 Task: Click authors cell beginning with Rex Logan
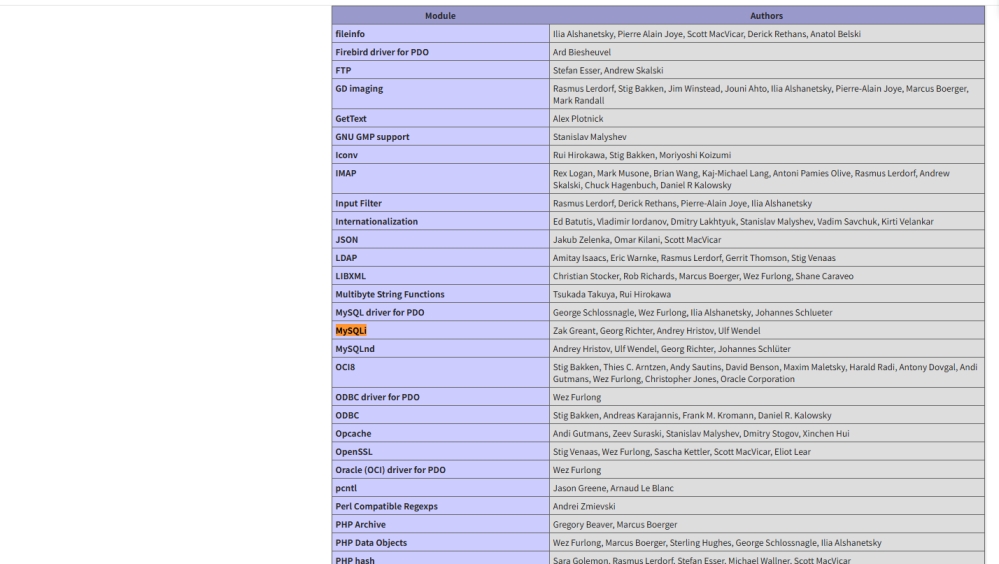[766, 179]
